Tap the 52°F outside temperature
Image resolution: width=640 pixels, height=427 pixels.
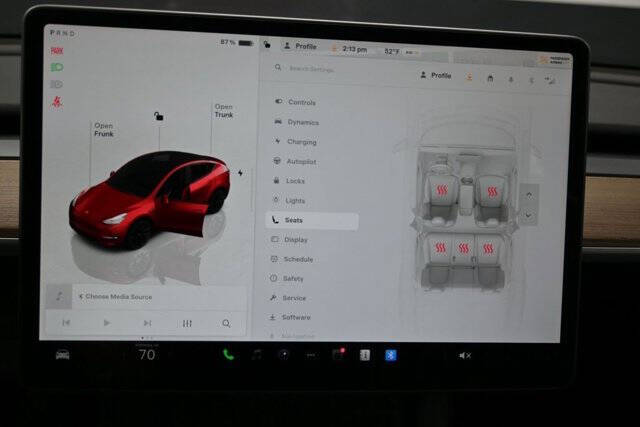point(391,51)
